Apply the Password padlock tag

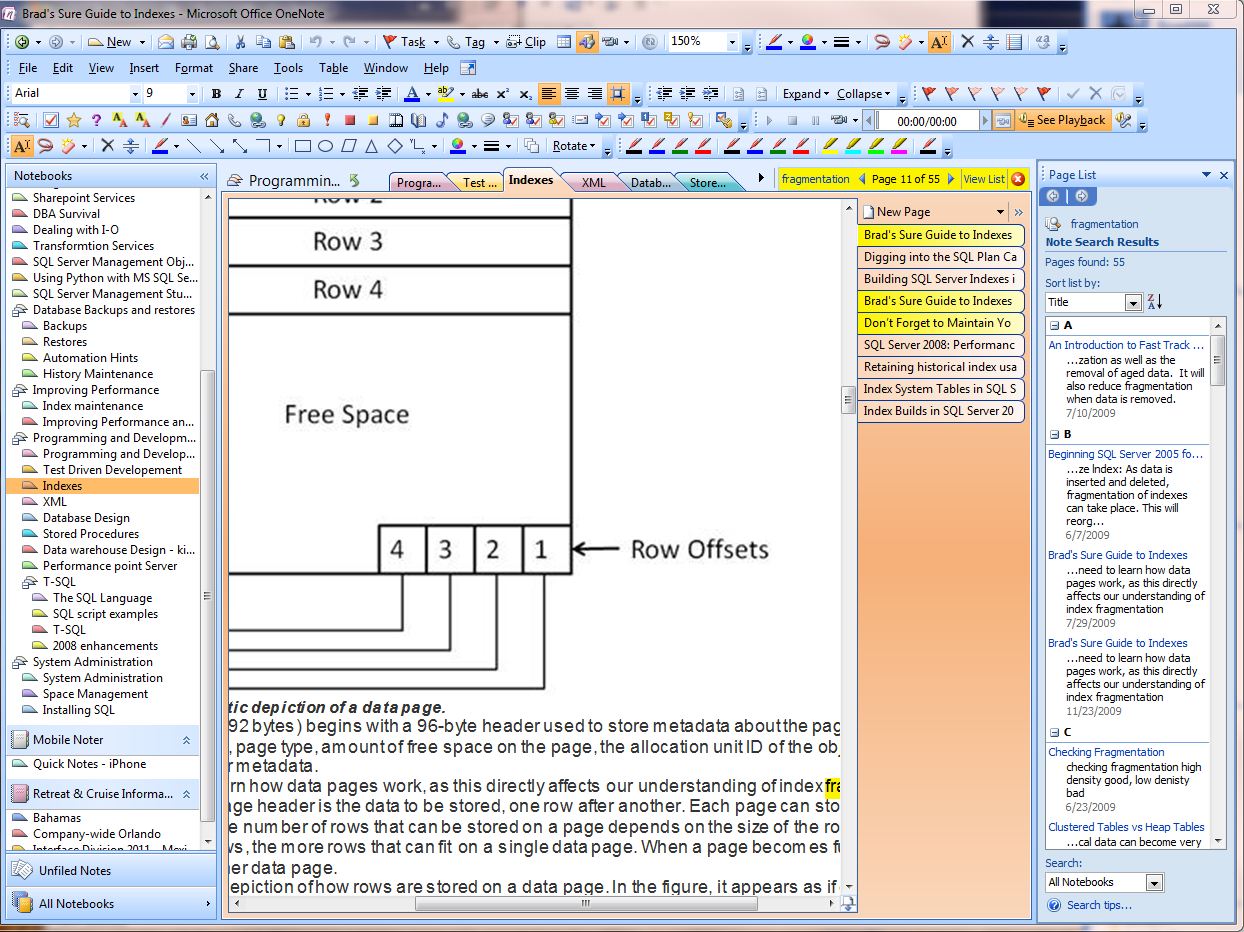click(304, 120)
